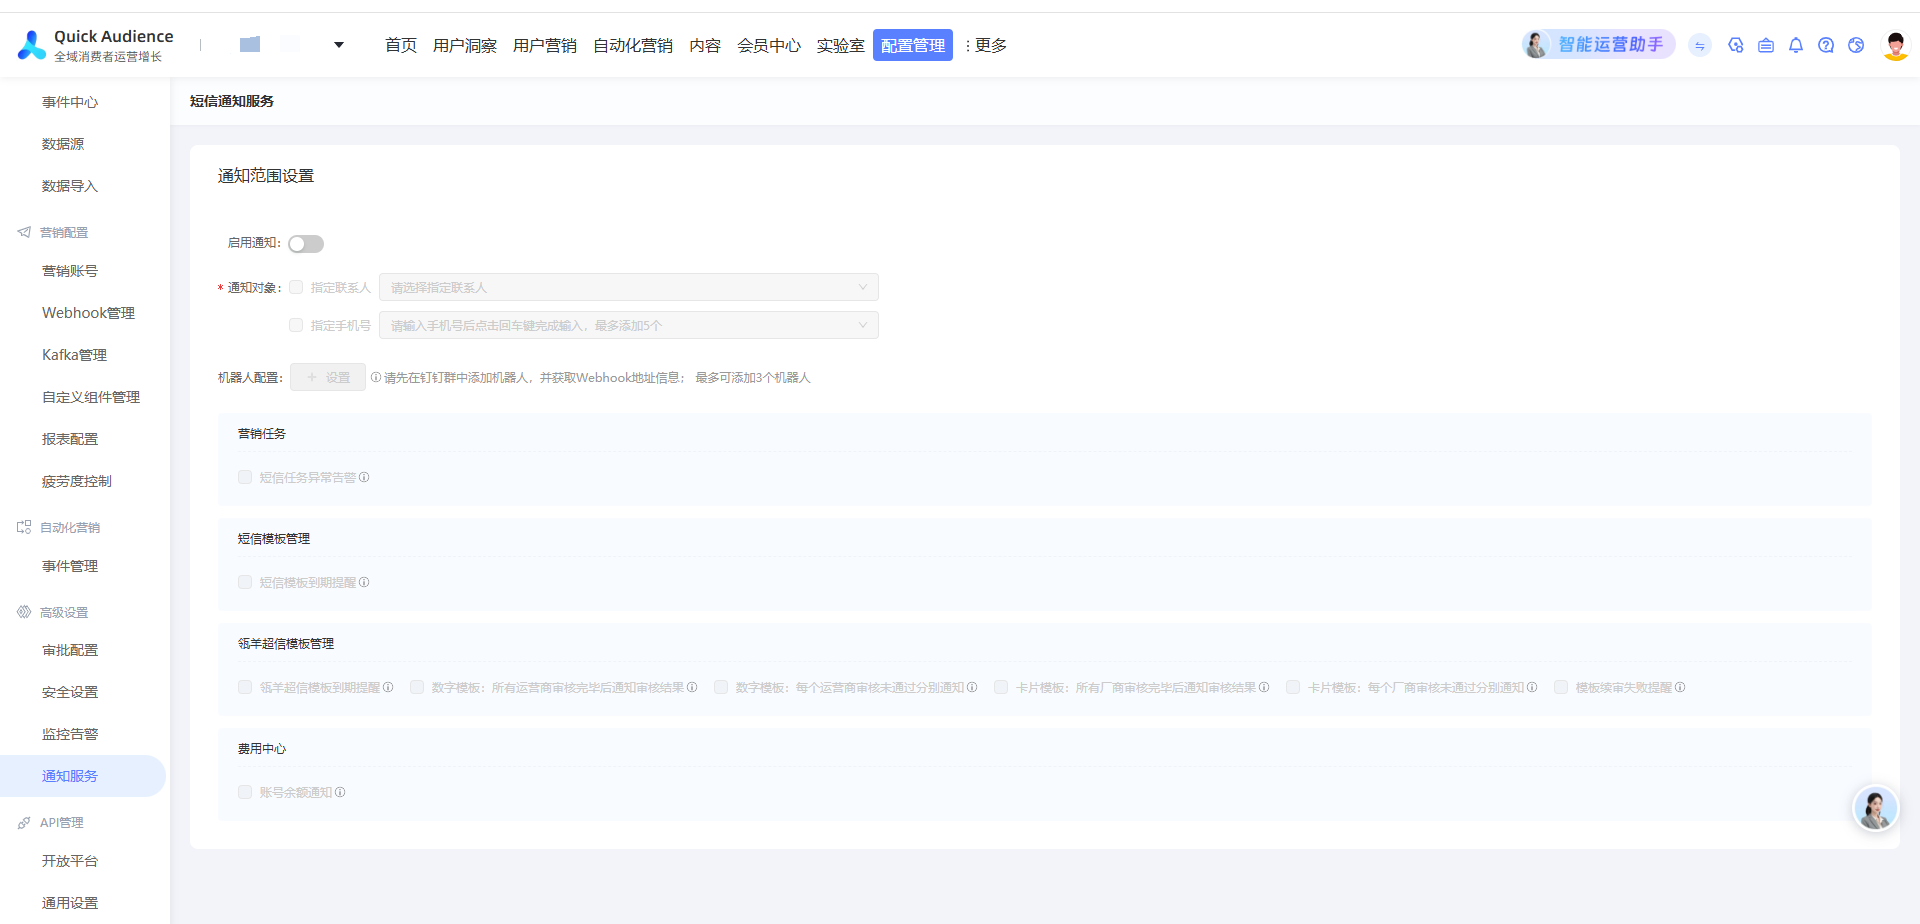1920x924 pixels.
Task: Open 数据源 in the sidebar
Action: [x=63, y=144]
